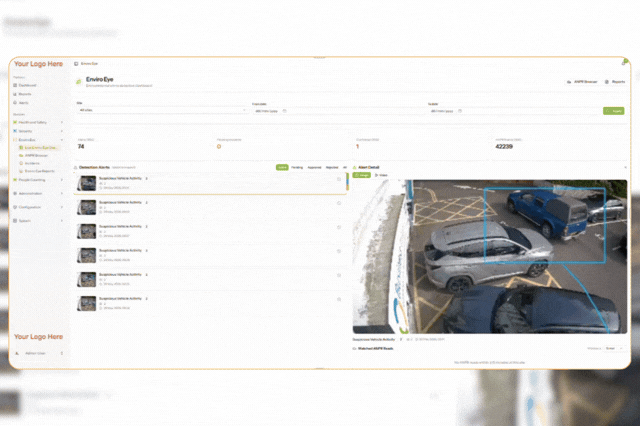Image resolution: width=640 pixels, height=426 pixels.
Task: Click inside the From date input field
Action: [339, 111]
